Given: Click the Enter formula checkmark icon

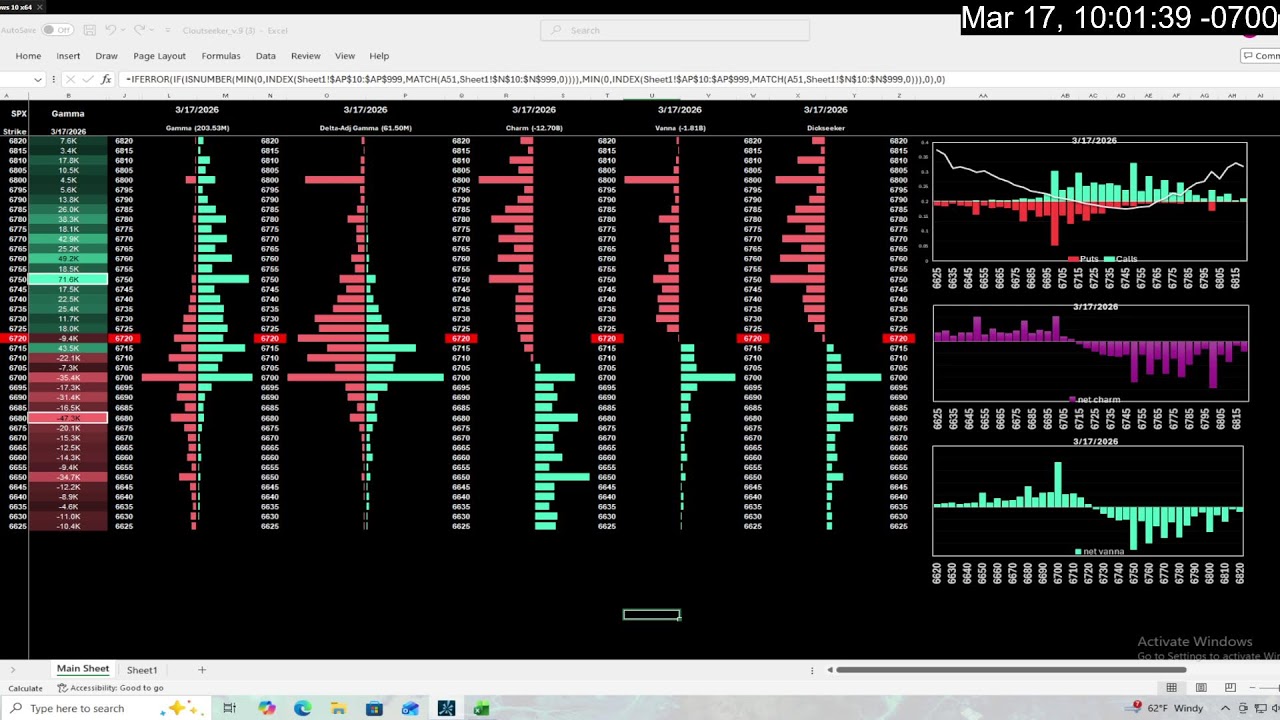Looking at the screenshot, I should point(86,79).
